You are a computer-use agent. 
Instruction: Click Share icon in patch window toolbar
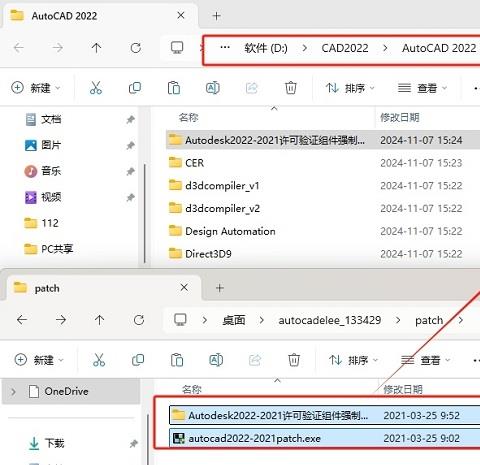(x=255, y=360)
